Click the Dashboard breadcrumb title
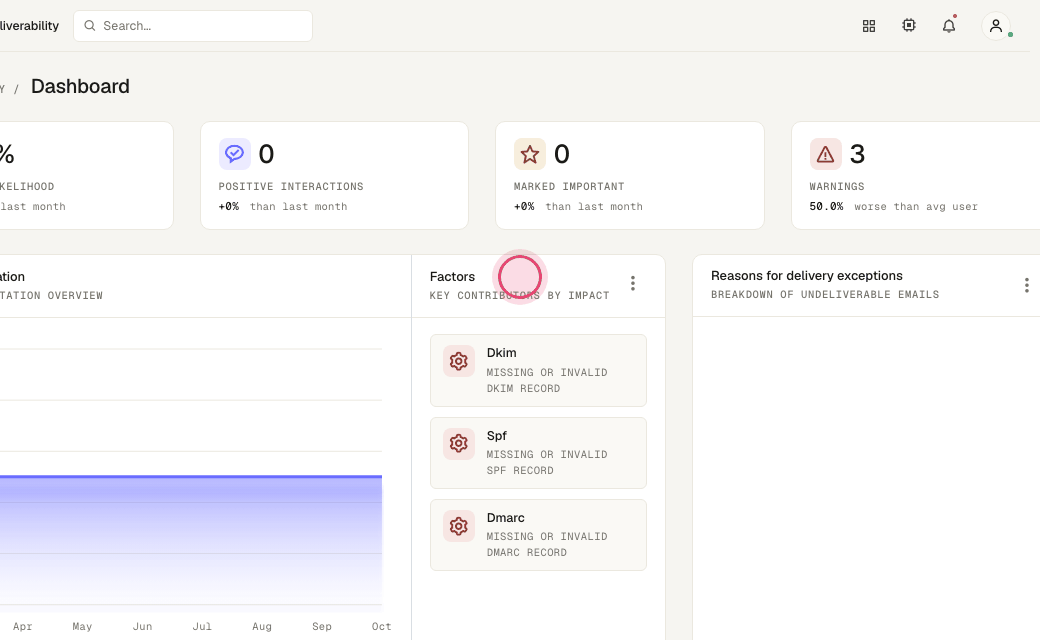The height and width of the screenshot is (640, 1040). 80,86
